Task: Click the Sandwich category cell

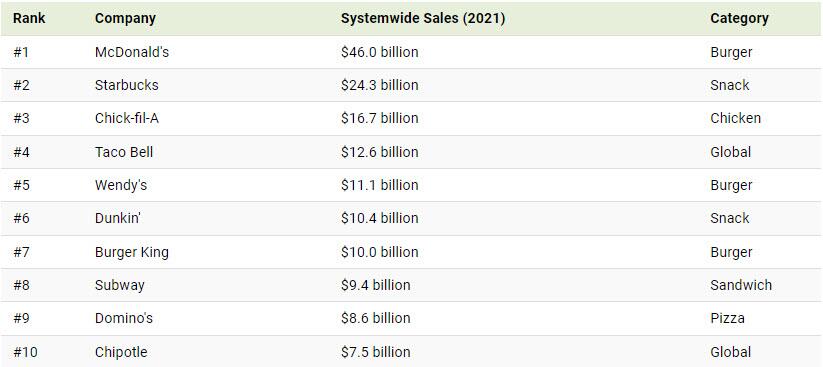Action: pos(741,285)
